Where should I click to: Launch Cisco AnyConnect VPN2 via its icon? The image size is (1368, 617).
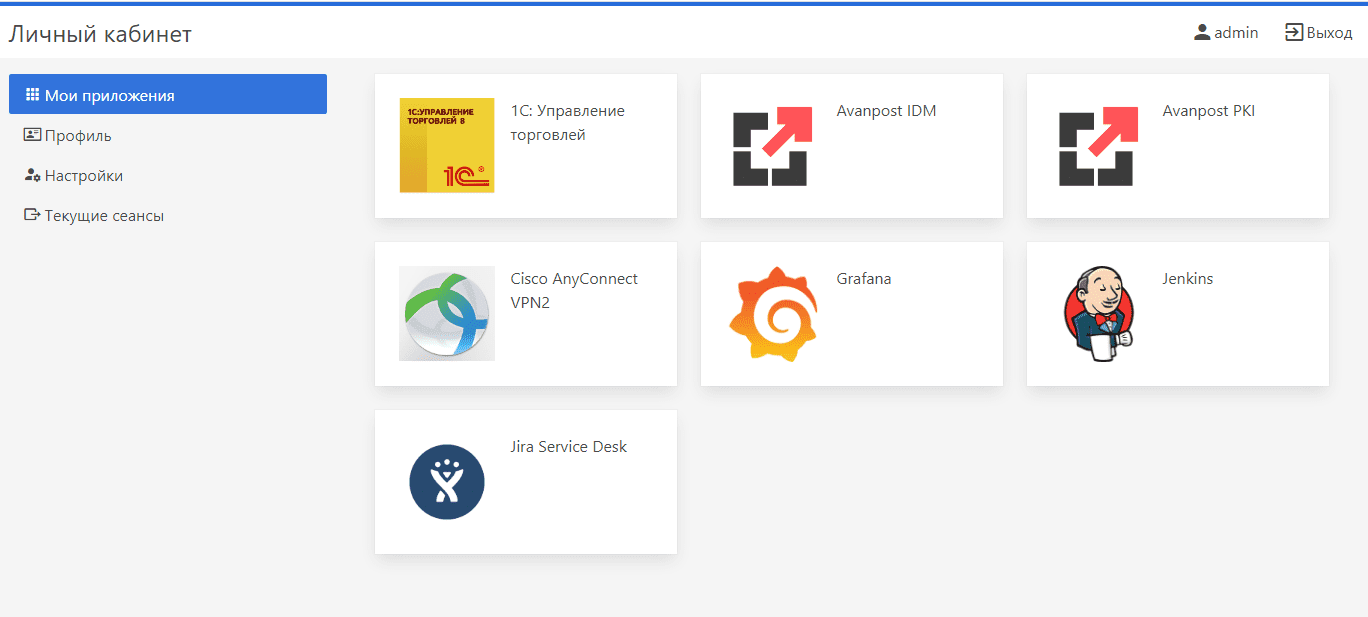pos(447,313)
